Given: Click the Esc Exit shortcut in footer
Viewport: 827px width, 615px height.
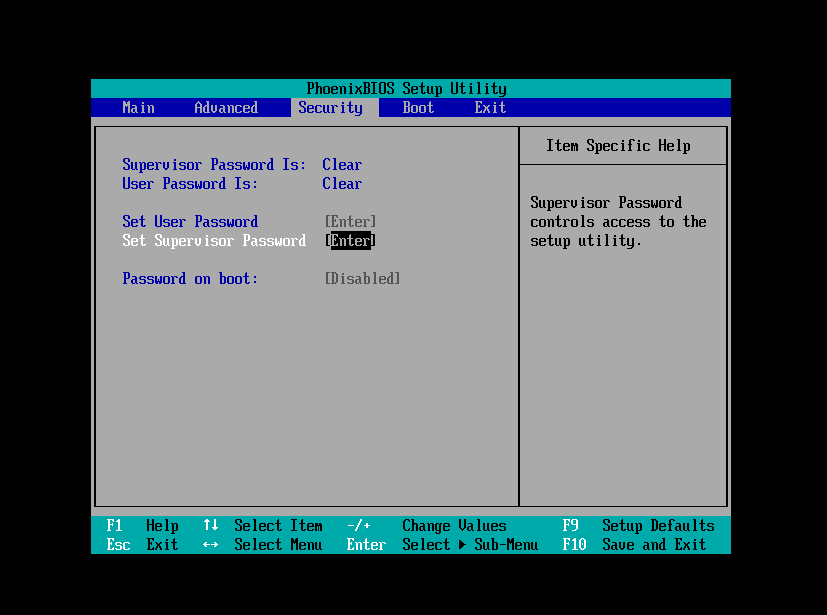Looking at the screenshot, I should [x=142, y=545].
